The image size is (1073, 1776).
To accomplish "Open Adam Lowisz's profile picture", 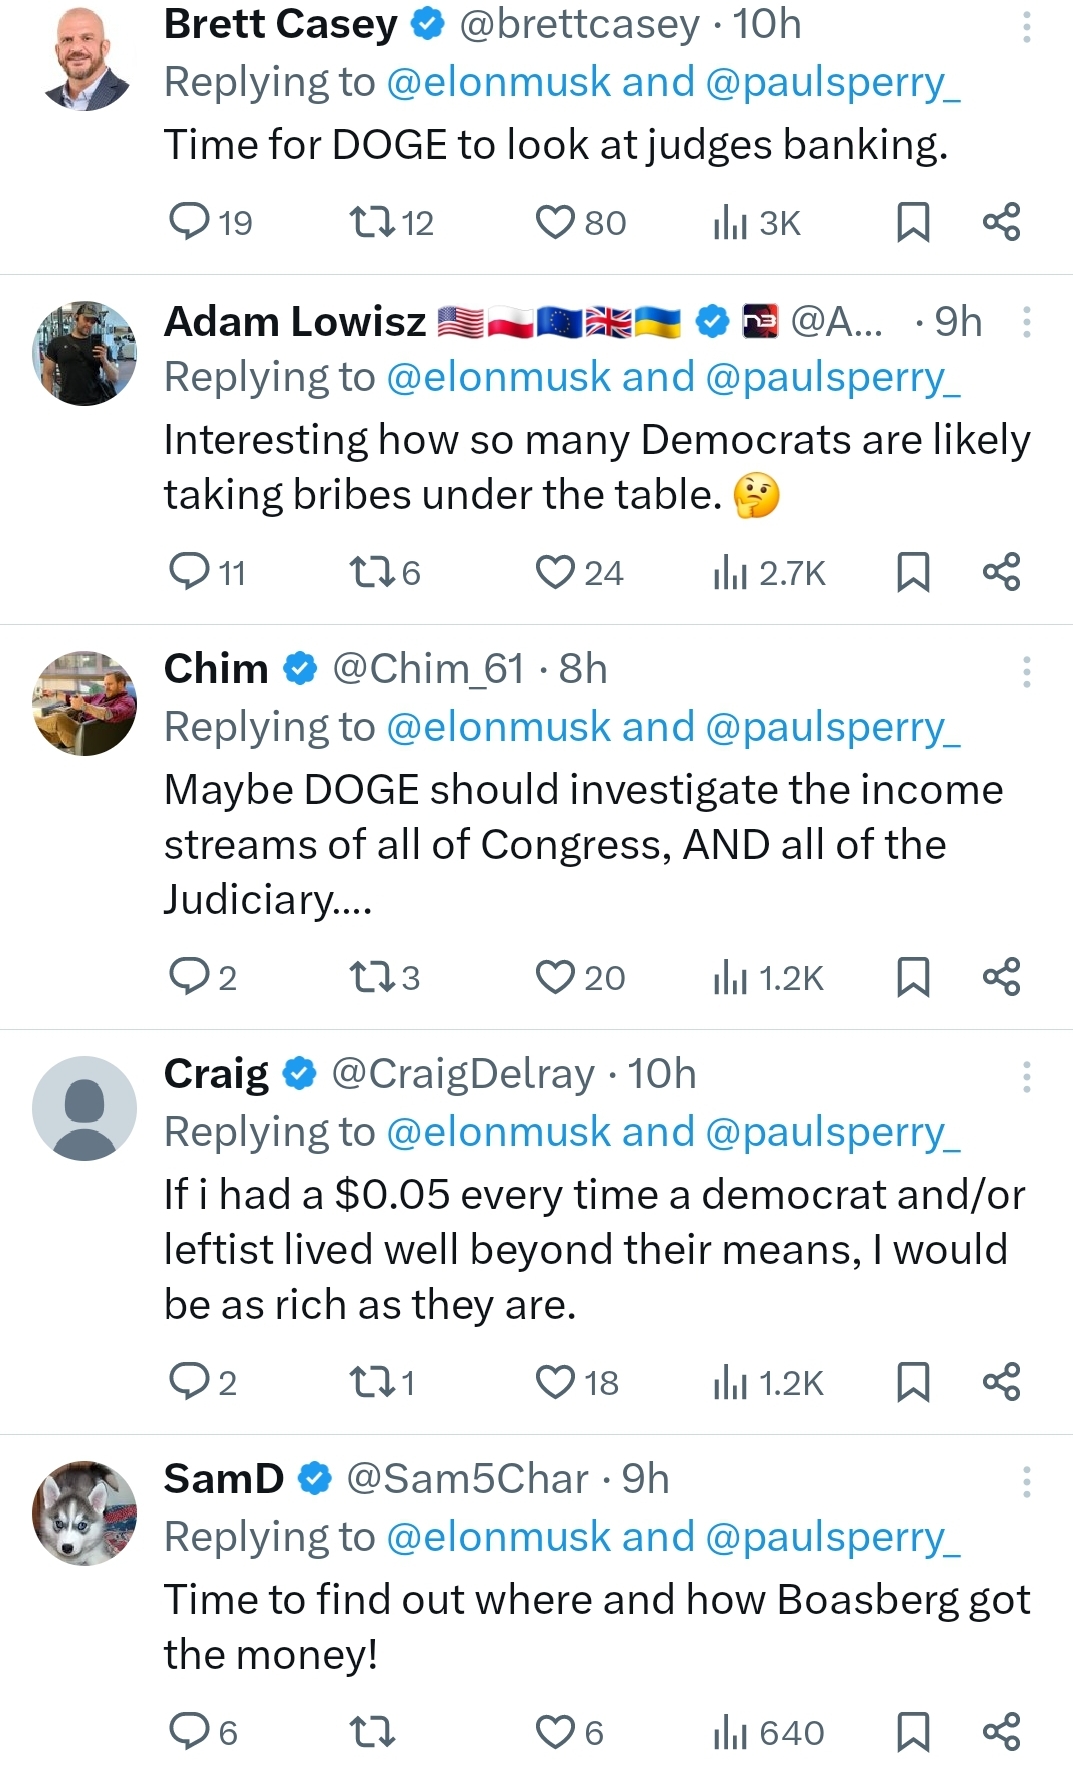I will [84, 353].
